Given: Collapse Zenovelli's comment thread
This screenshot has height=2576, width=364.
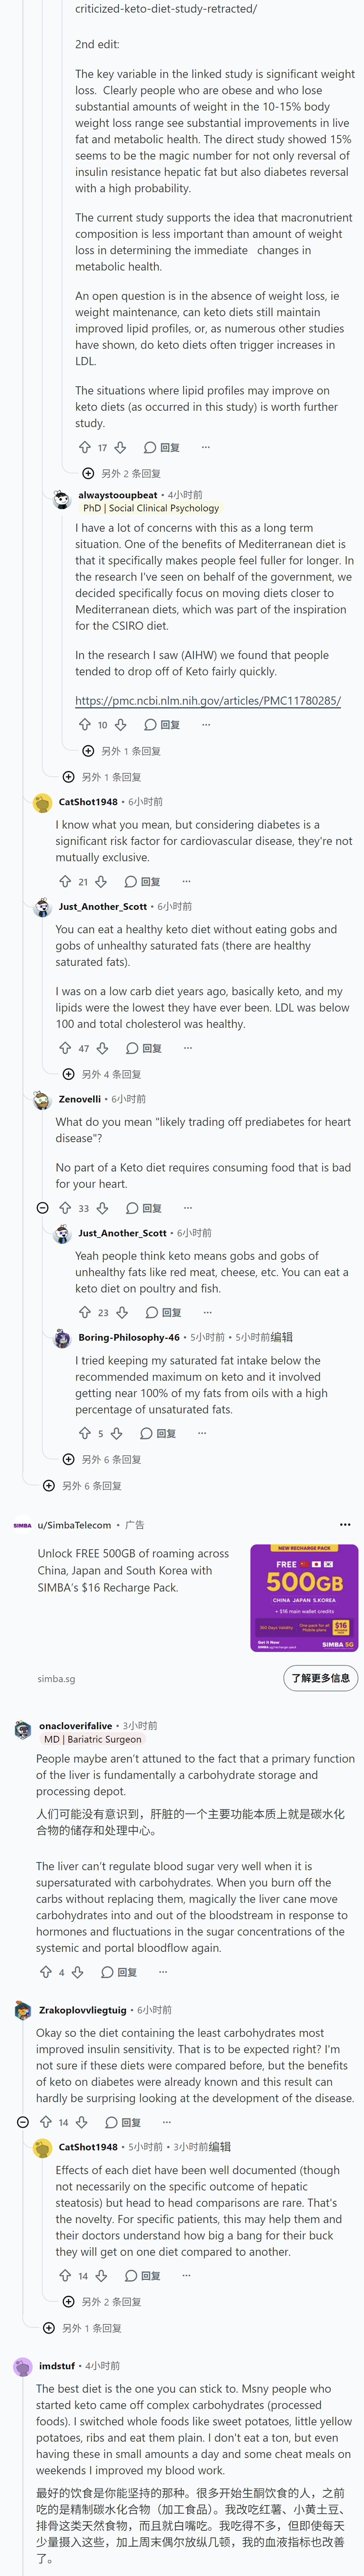Looking at the screenshot, I should 42,1208.
